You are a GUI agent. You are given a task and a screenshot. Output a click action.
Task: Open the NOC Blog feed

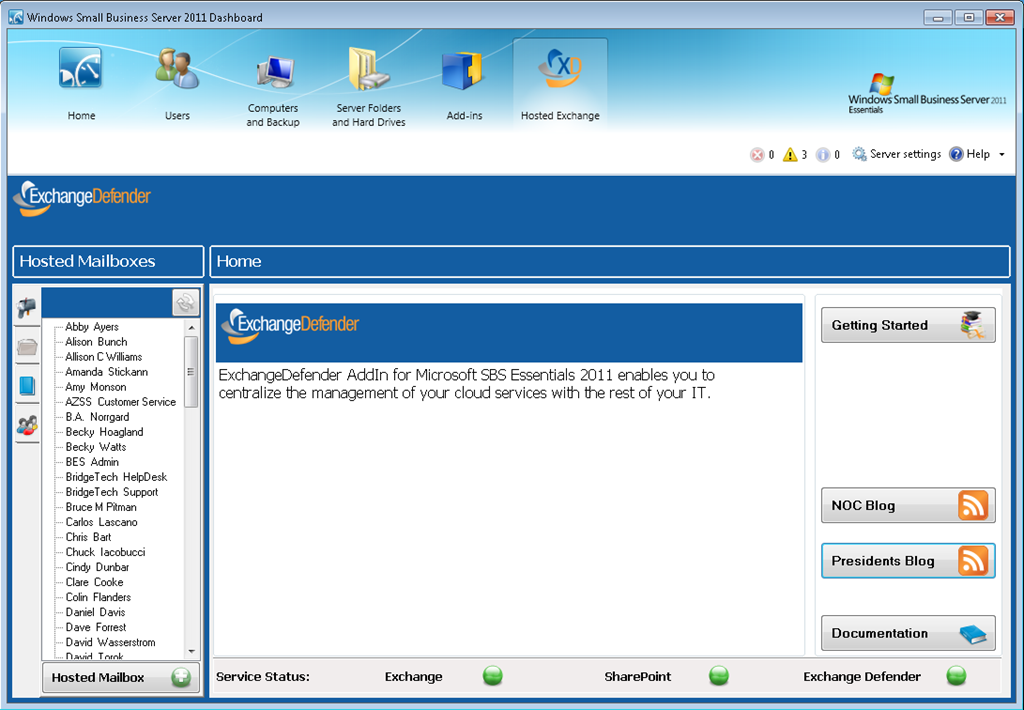pos(907,505)
